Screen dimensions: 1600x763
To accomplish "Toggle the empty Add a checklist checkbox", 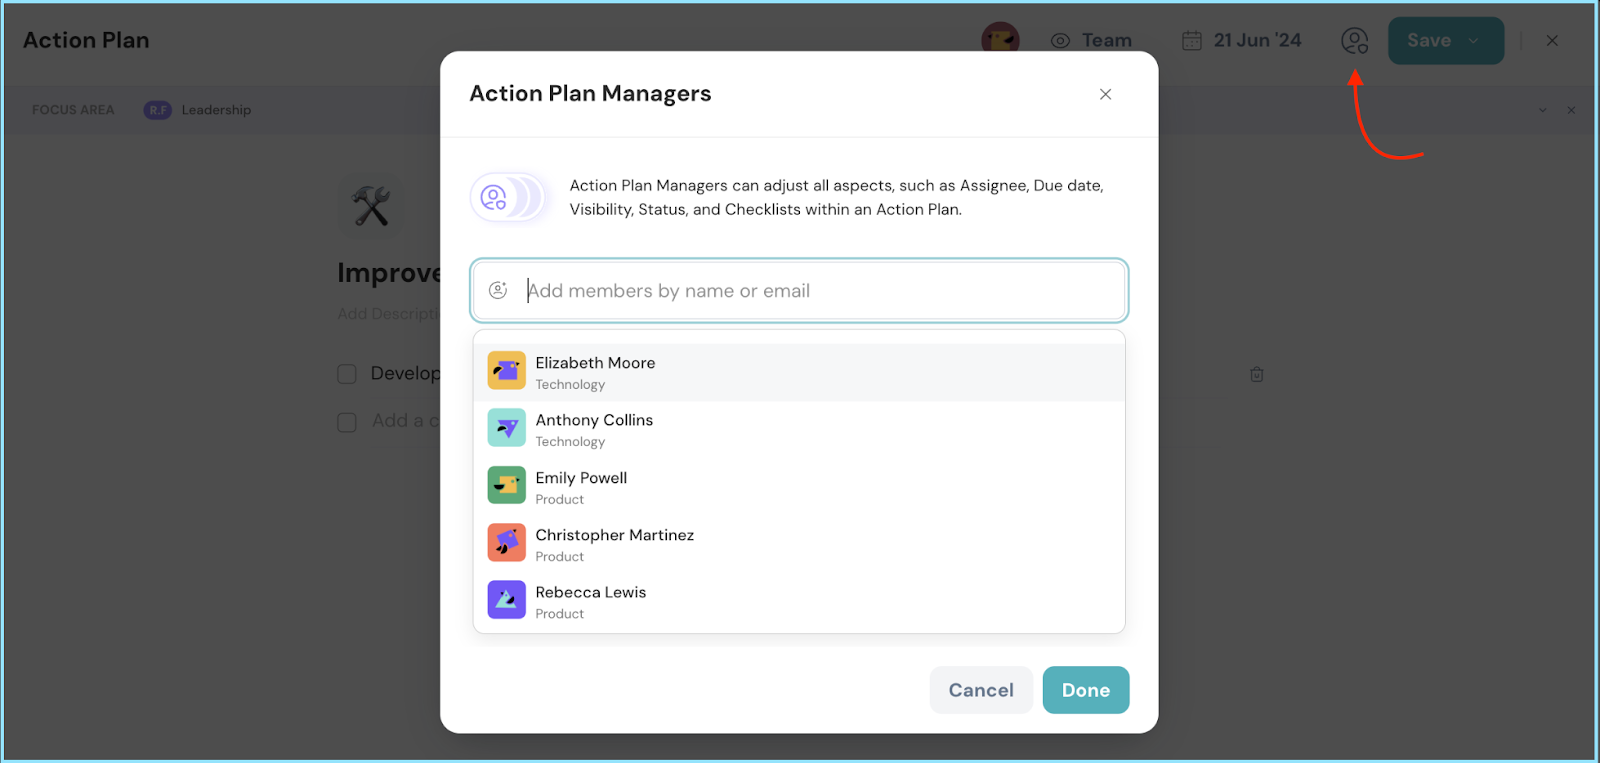I will pyautogui.click(x=347, y=422).
